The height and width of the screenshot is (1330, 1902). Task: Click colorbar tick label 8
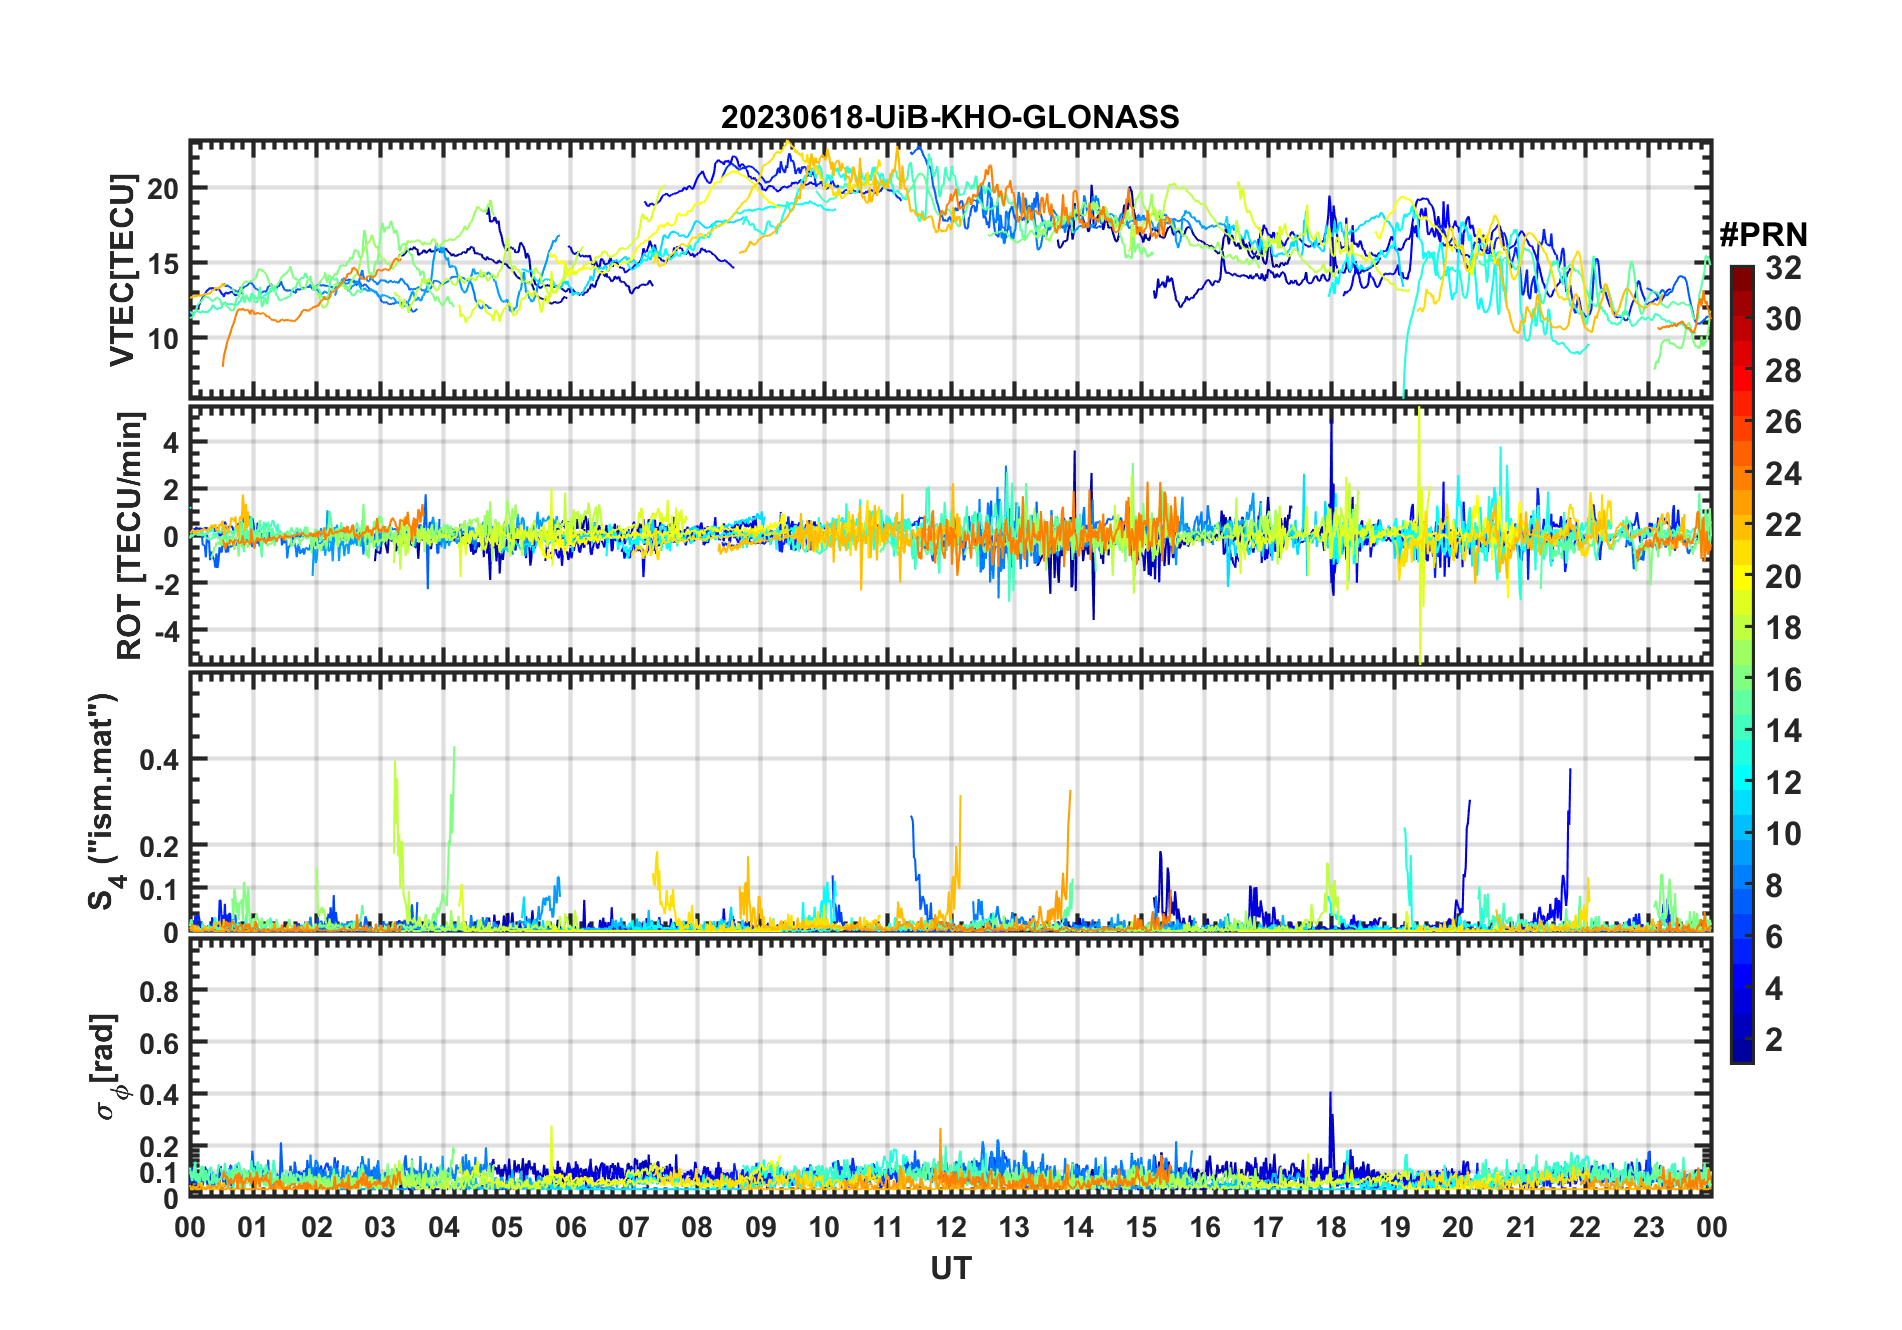pyautogui.click(x=1774, y=886)
